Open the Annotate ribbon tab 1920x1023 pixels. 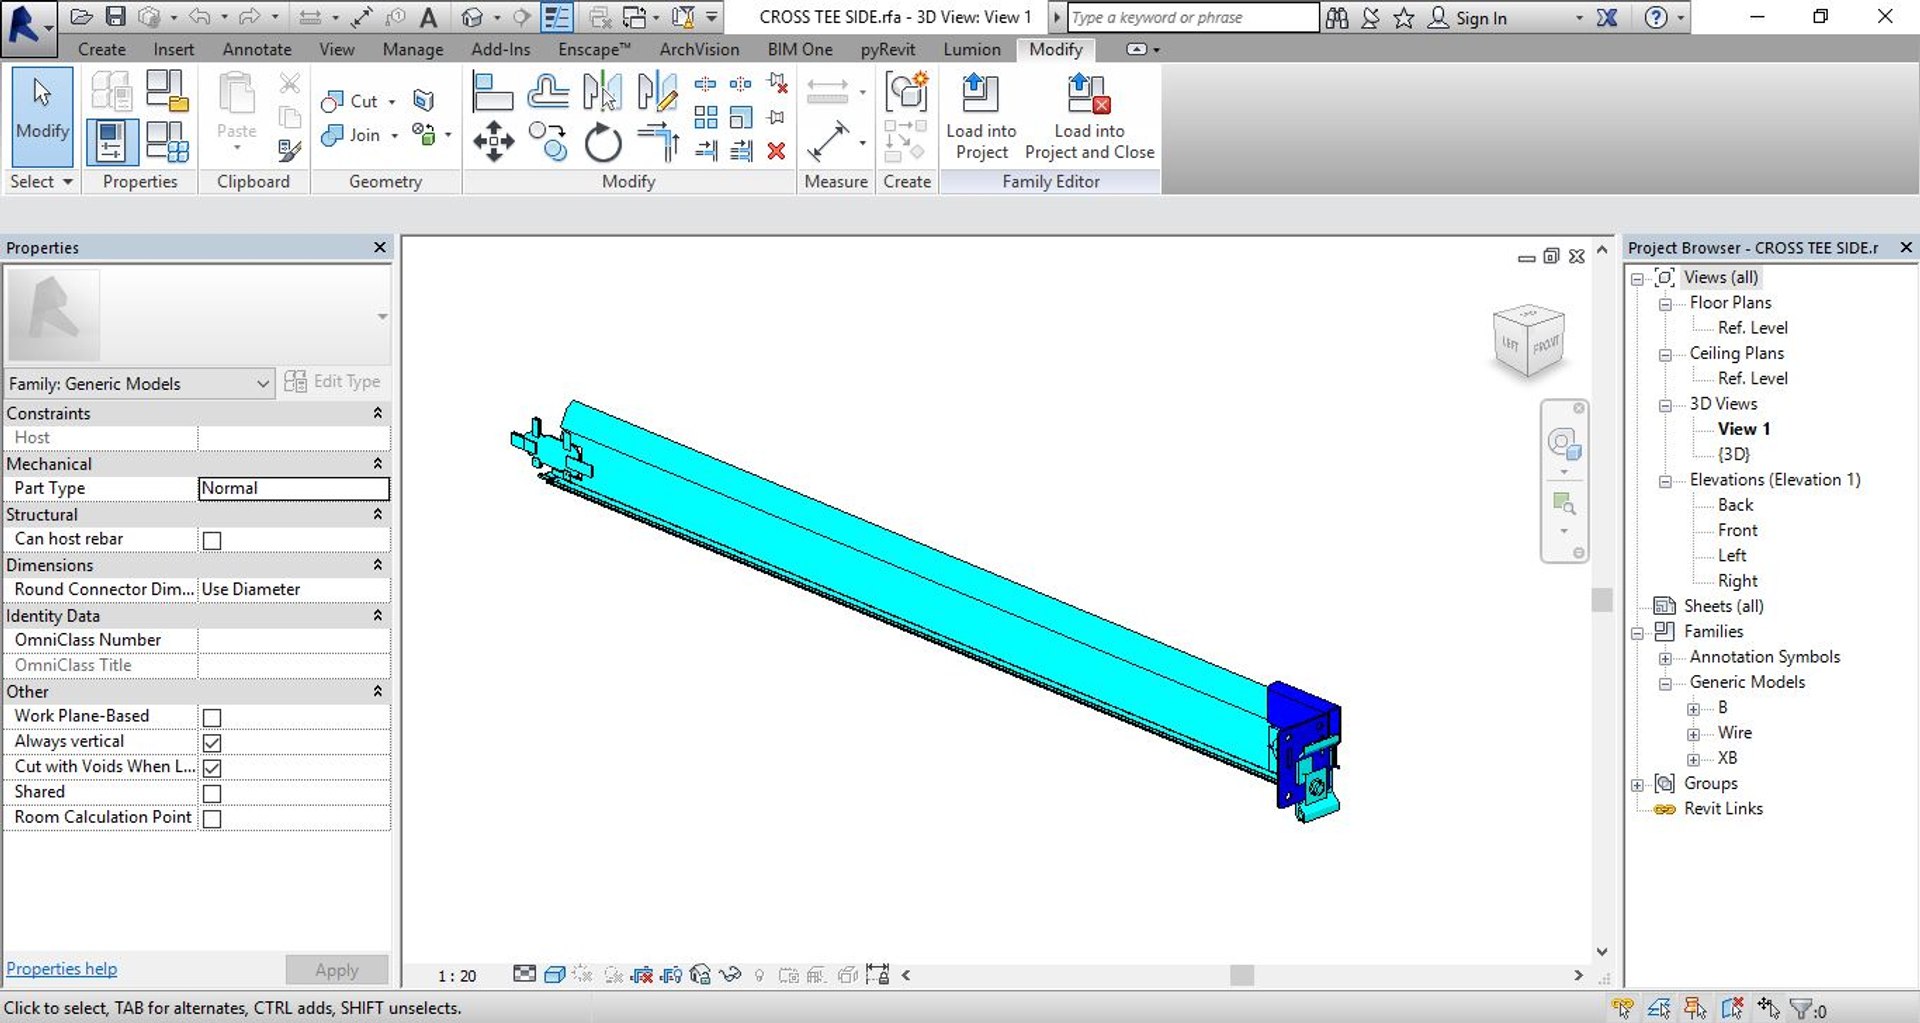[x=257, y=49]
